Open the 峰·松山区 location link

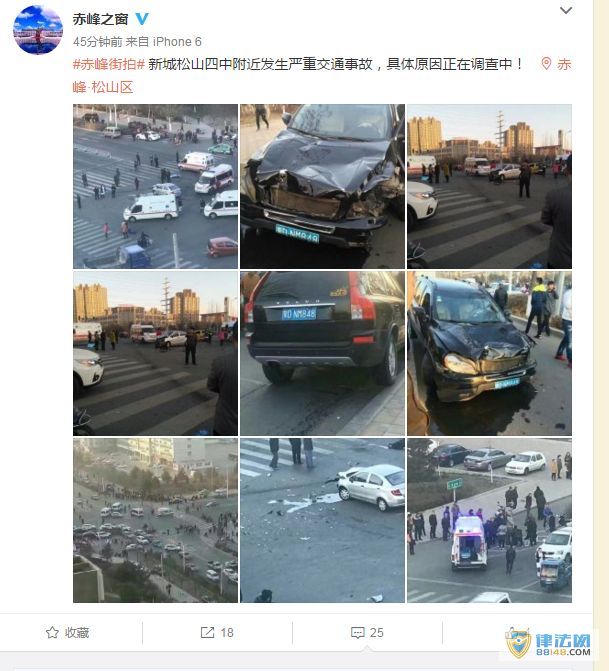pos(103,87)
